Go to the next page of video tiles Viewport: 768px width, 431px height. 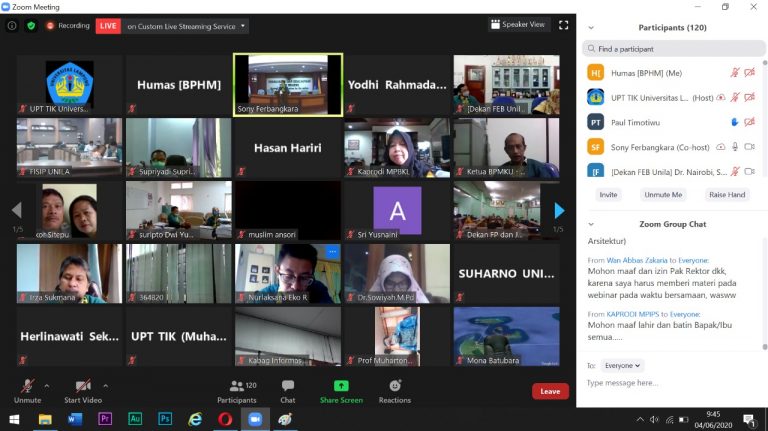tap(560, 210)
